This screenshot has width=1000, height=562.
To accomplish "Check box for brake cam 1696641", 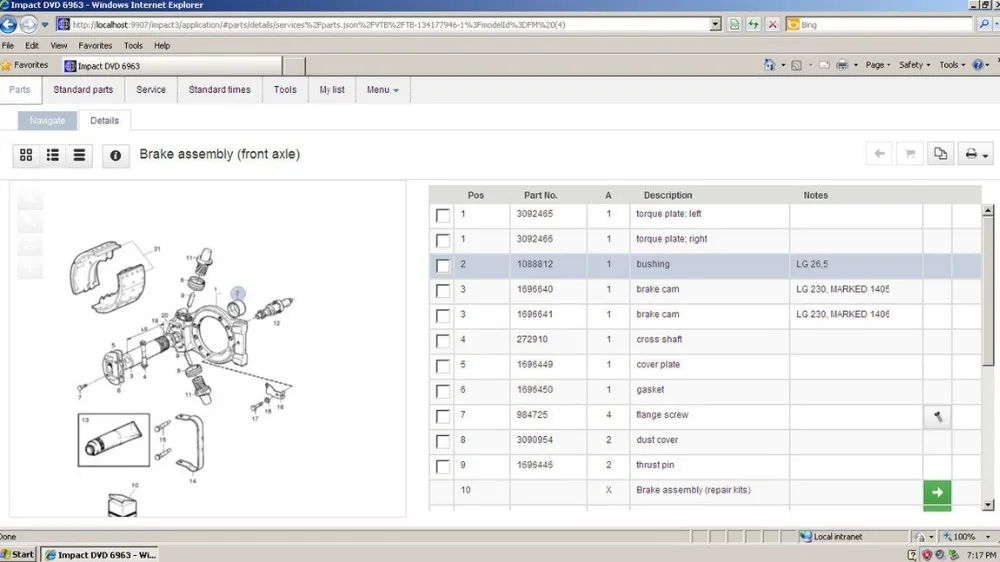I will point(443,316).
